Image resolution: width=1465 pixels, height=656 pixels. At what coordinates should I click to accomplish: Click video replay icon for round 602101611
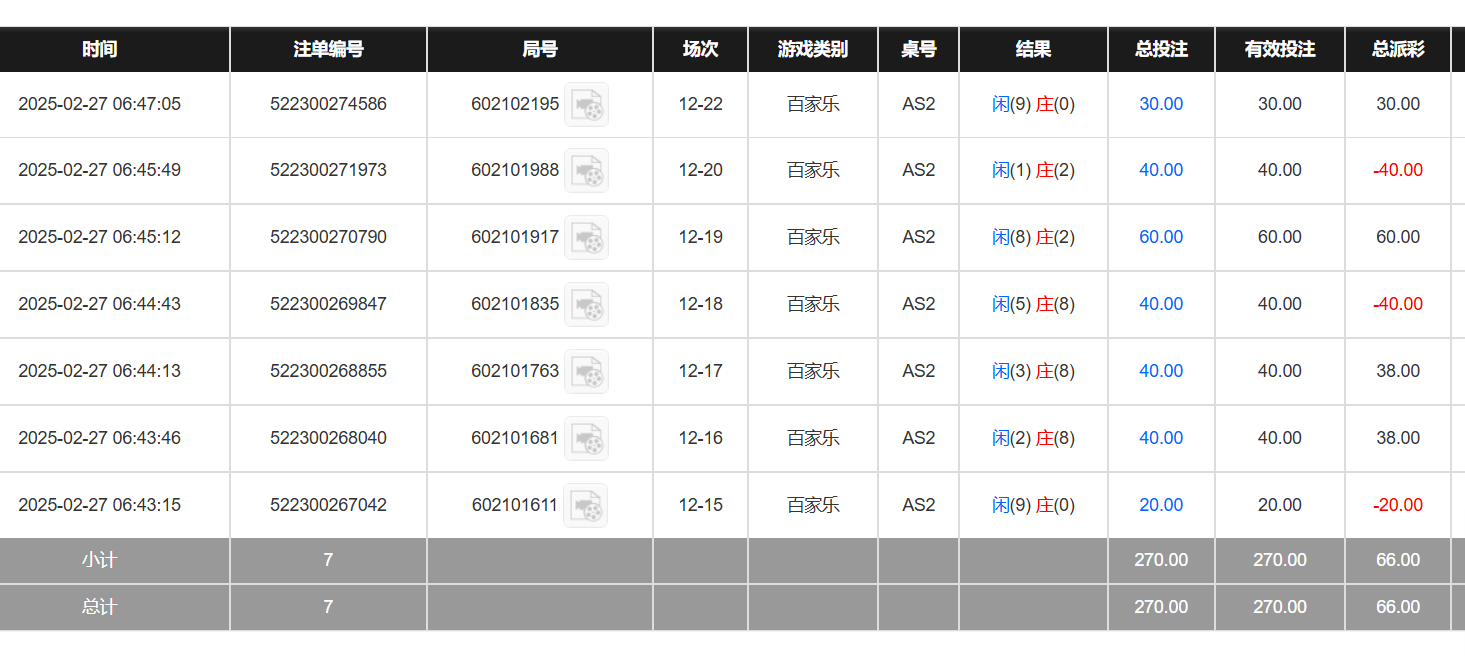coord(585,506)
